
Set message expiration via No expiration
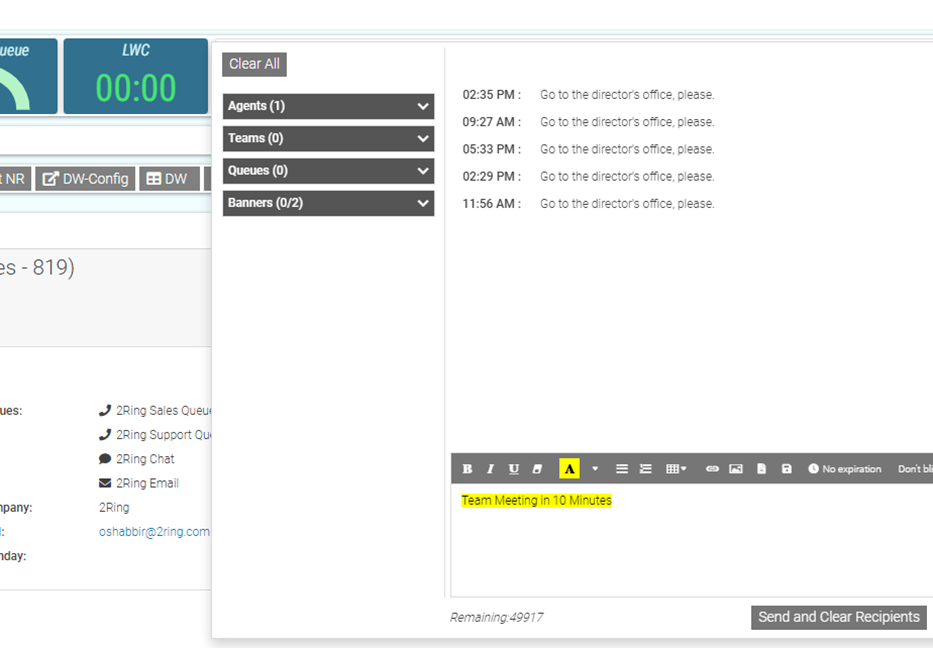click(845, 469)
